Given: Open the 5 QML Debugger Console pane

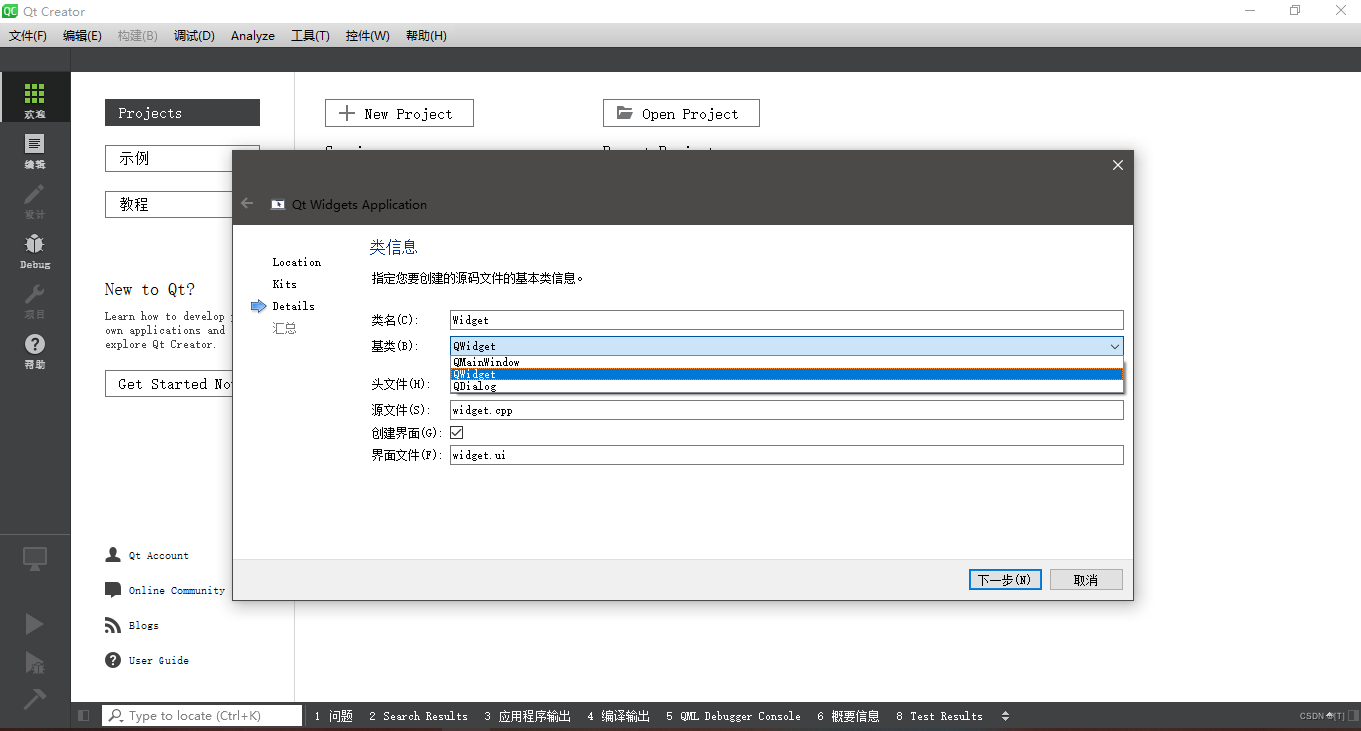Looking at the screenshot, I should (x=733, y=716).
